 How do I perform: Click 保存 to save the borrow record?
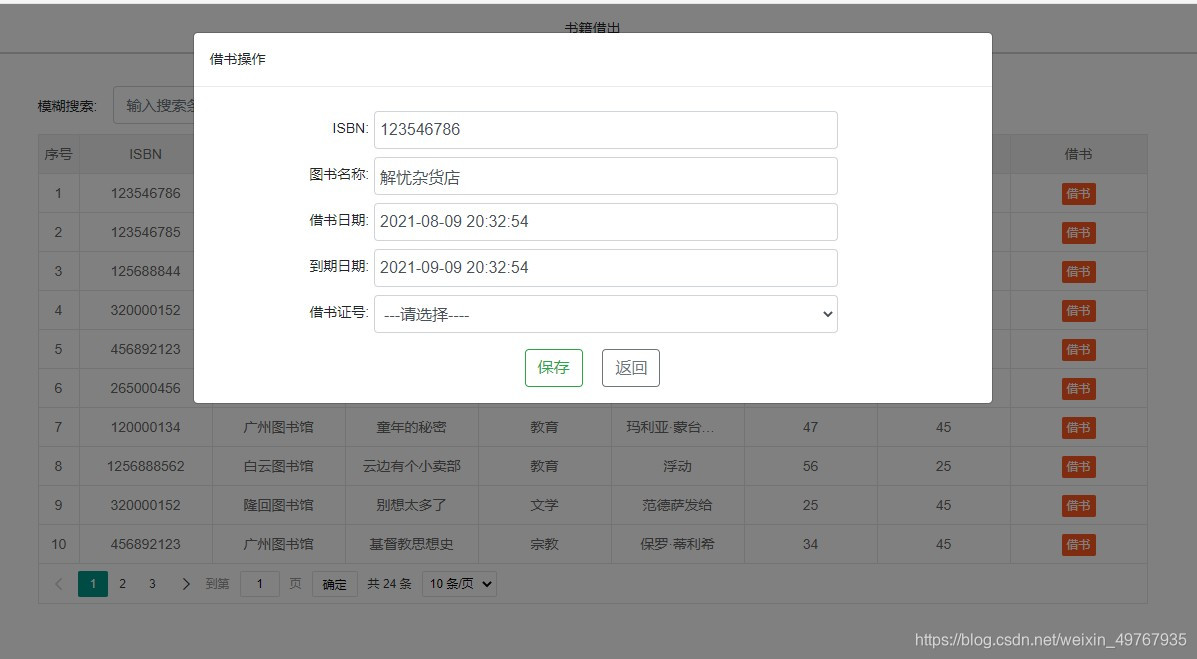[553, 368]
